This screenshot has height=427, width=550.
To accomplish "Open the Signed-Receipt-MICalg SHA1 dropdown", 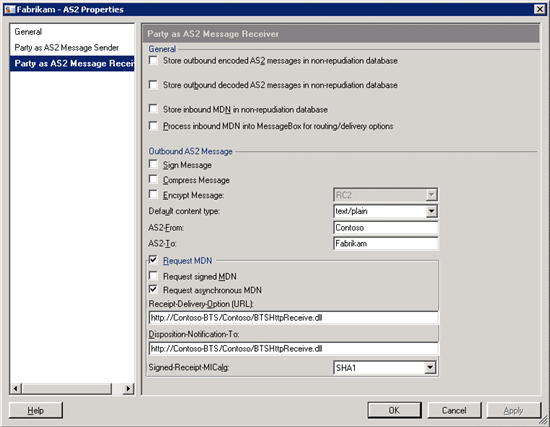I will 430,368.
